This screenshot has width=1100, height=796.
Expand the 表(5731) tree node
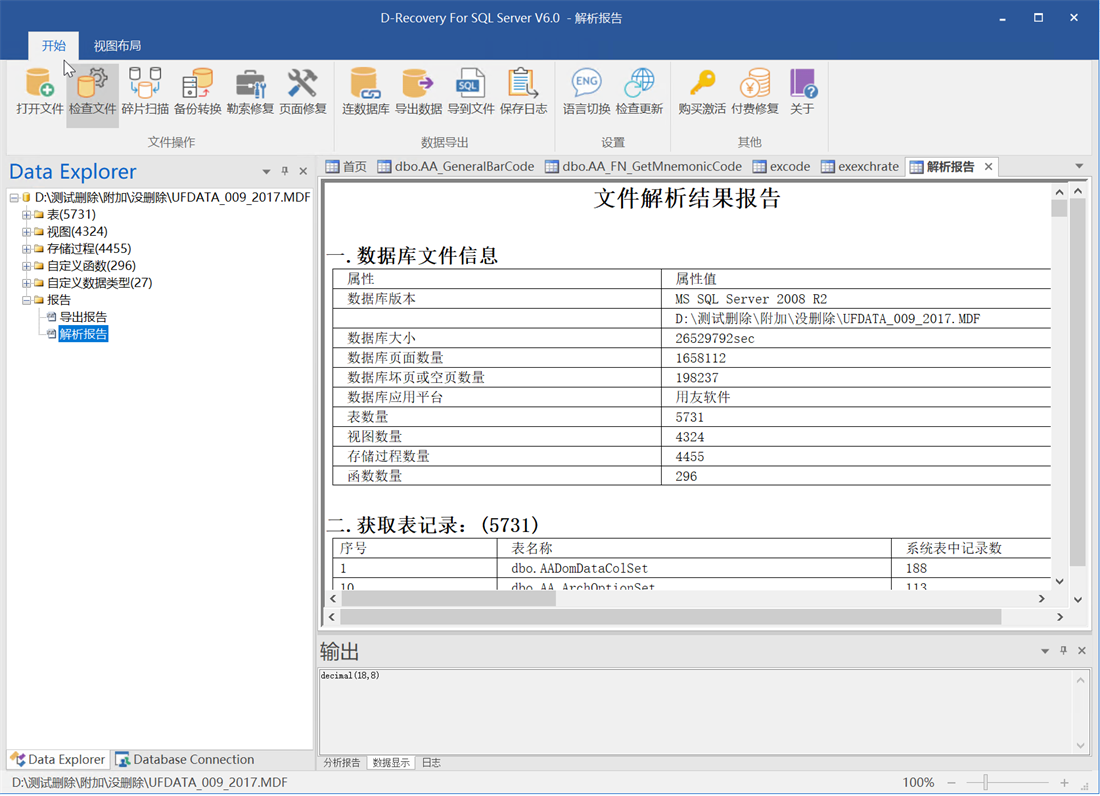click(27, 215)
